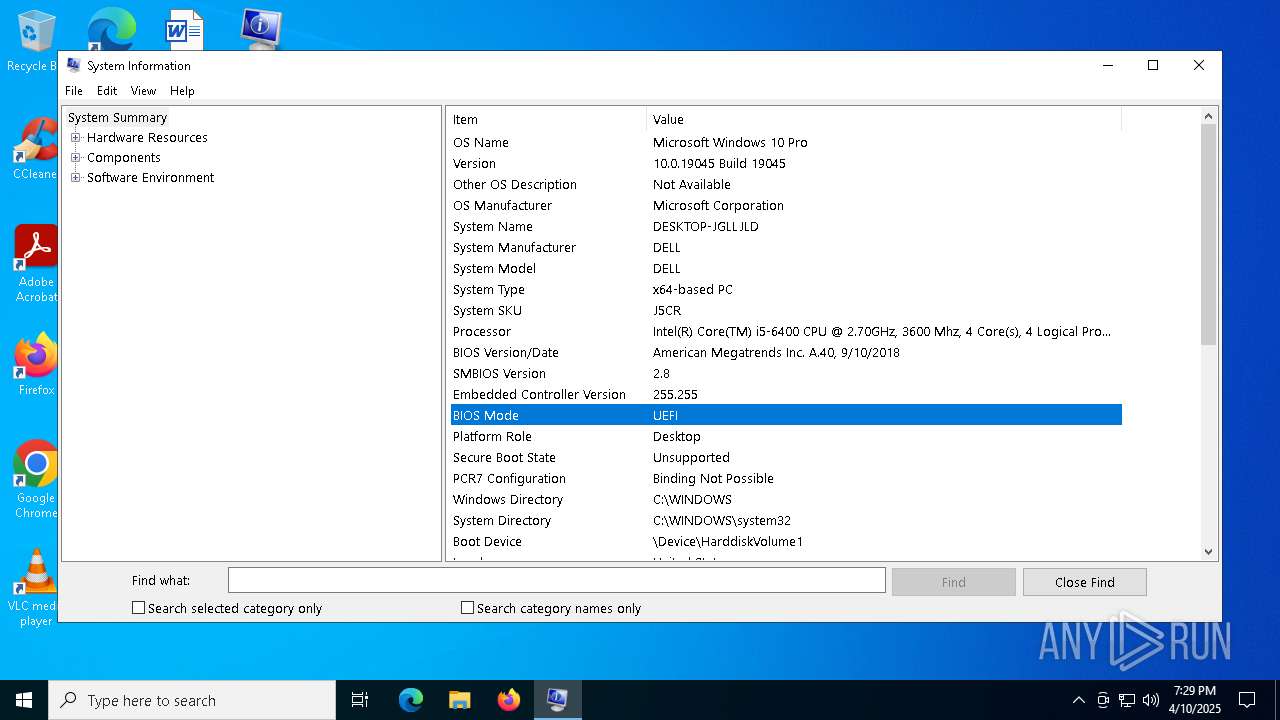Show hidden system tray icons

pyautogui.click(x=1078, y=700)
